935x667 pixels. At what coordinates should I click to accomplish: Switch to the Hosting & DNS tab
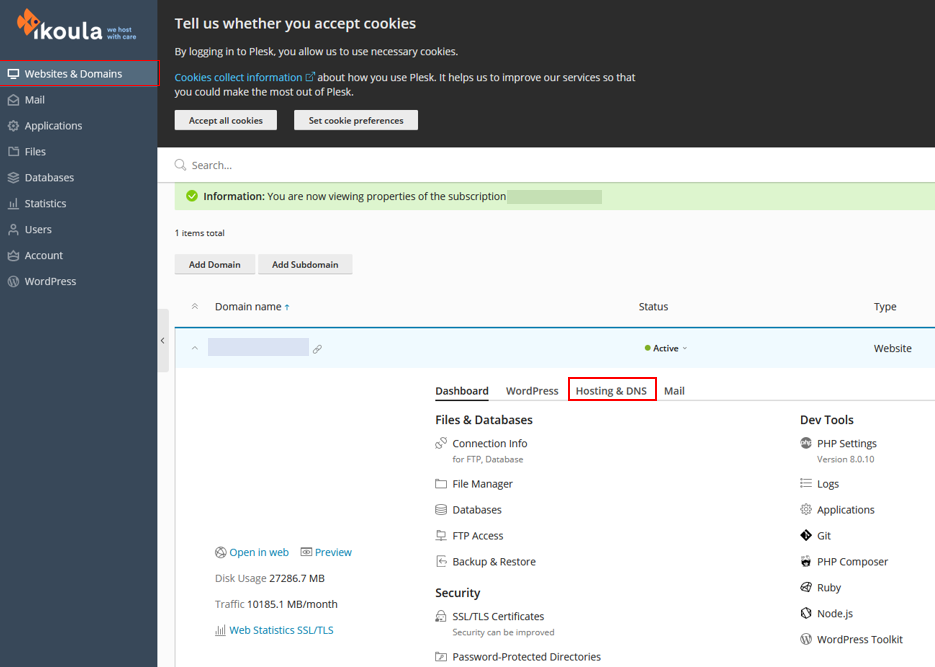pyautogui.click(x=611, y=390)
